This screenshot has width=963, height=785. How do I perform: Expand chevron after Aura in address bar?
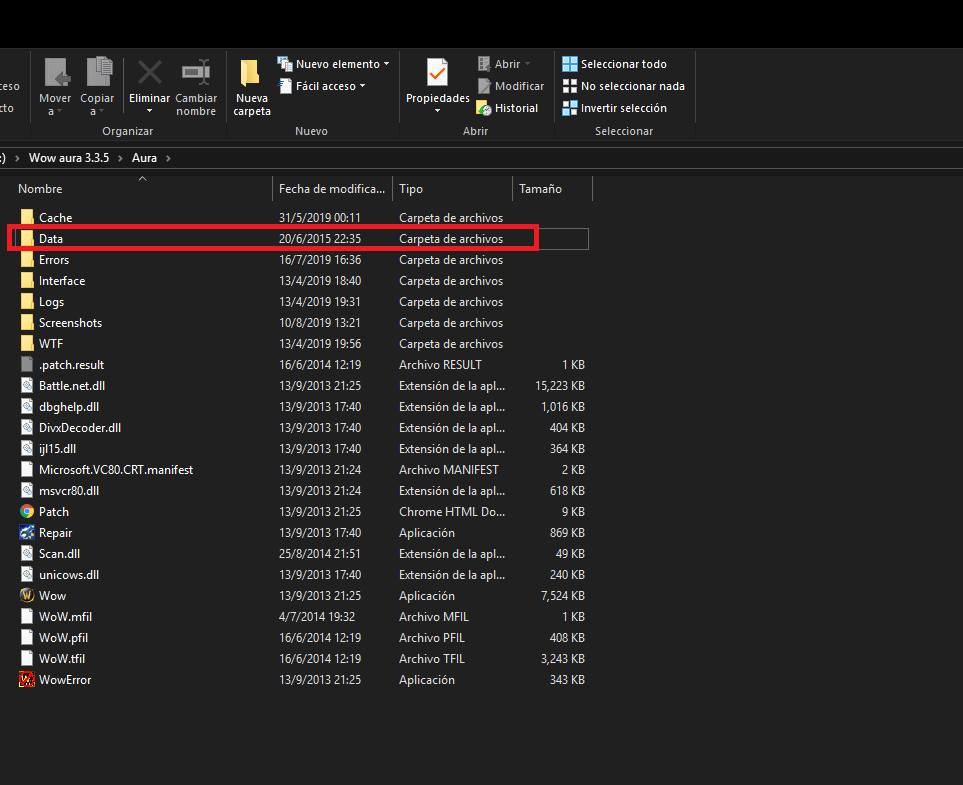coord(168,158)
